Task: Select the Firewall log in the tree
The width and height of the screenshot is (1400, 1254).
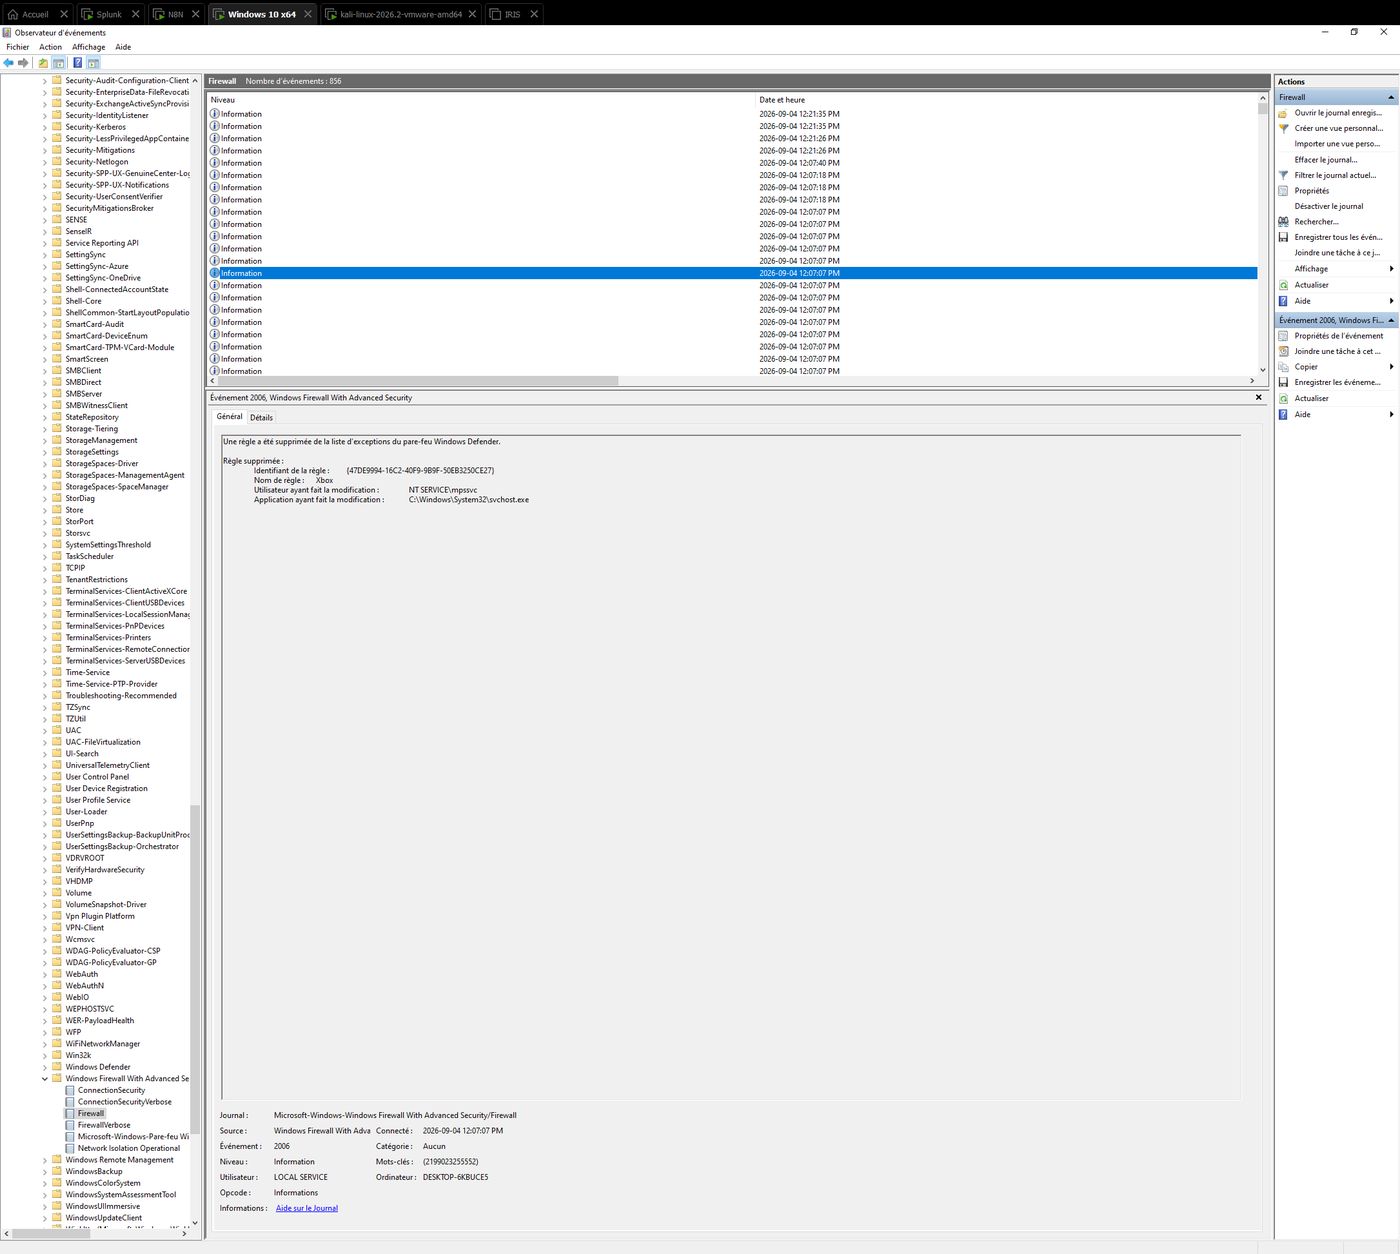Action: (x=91, y=1113)
